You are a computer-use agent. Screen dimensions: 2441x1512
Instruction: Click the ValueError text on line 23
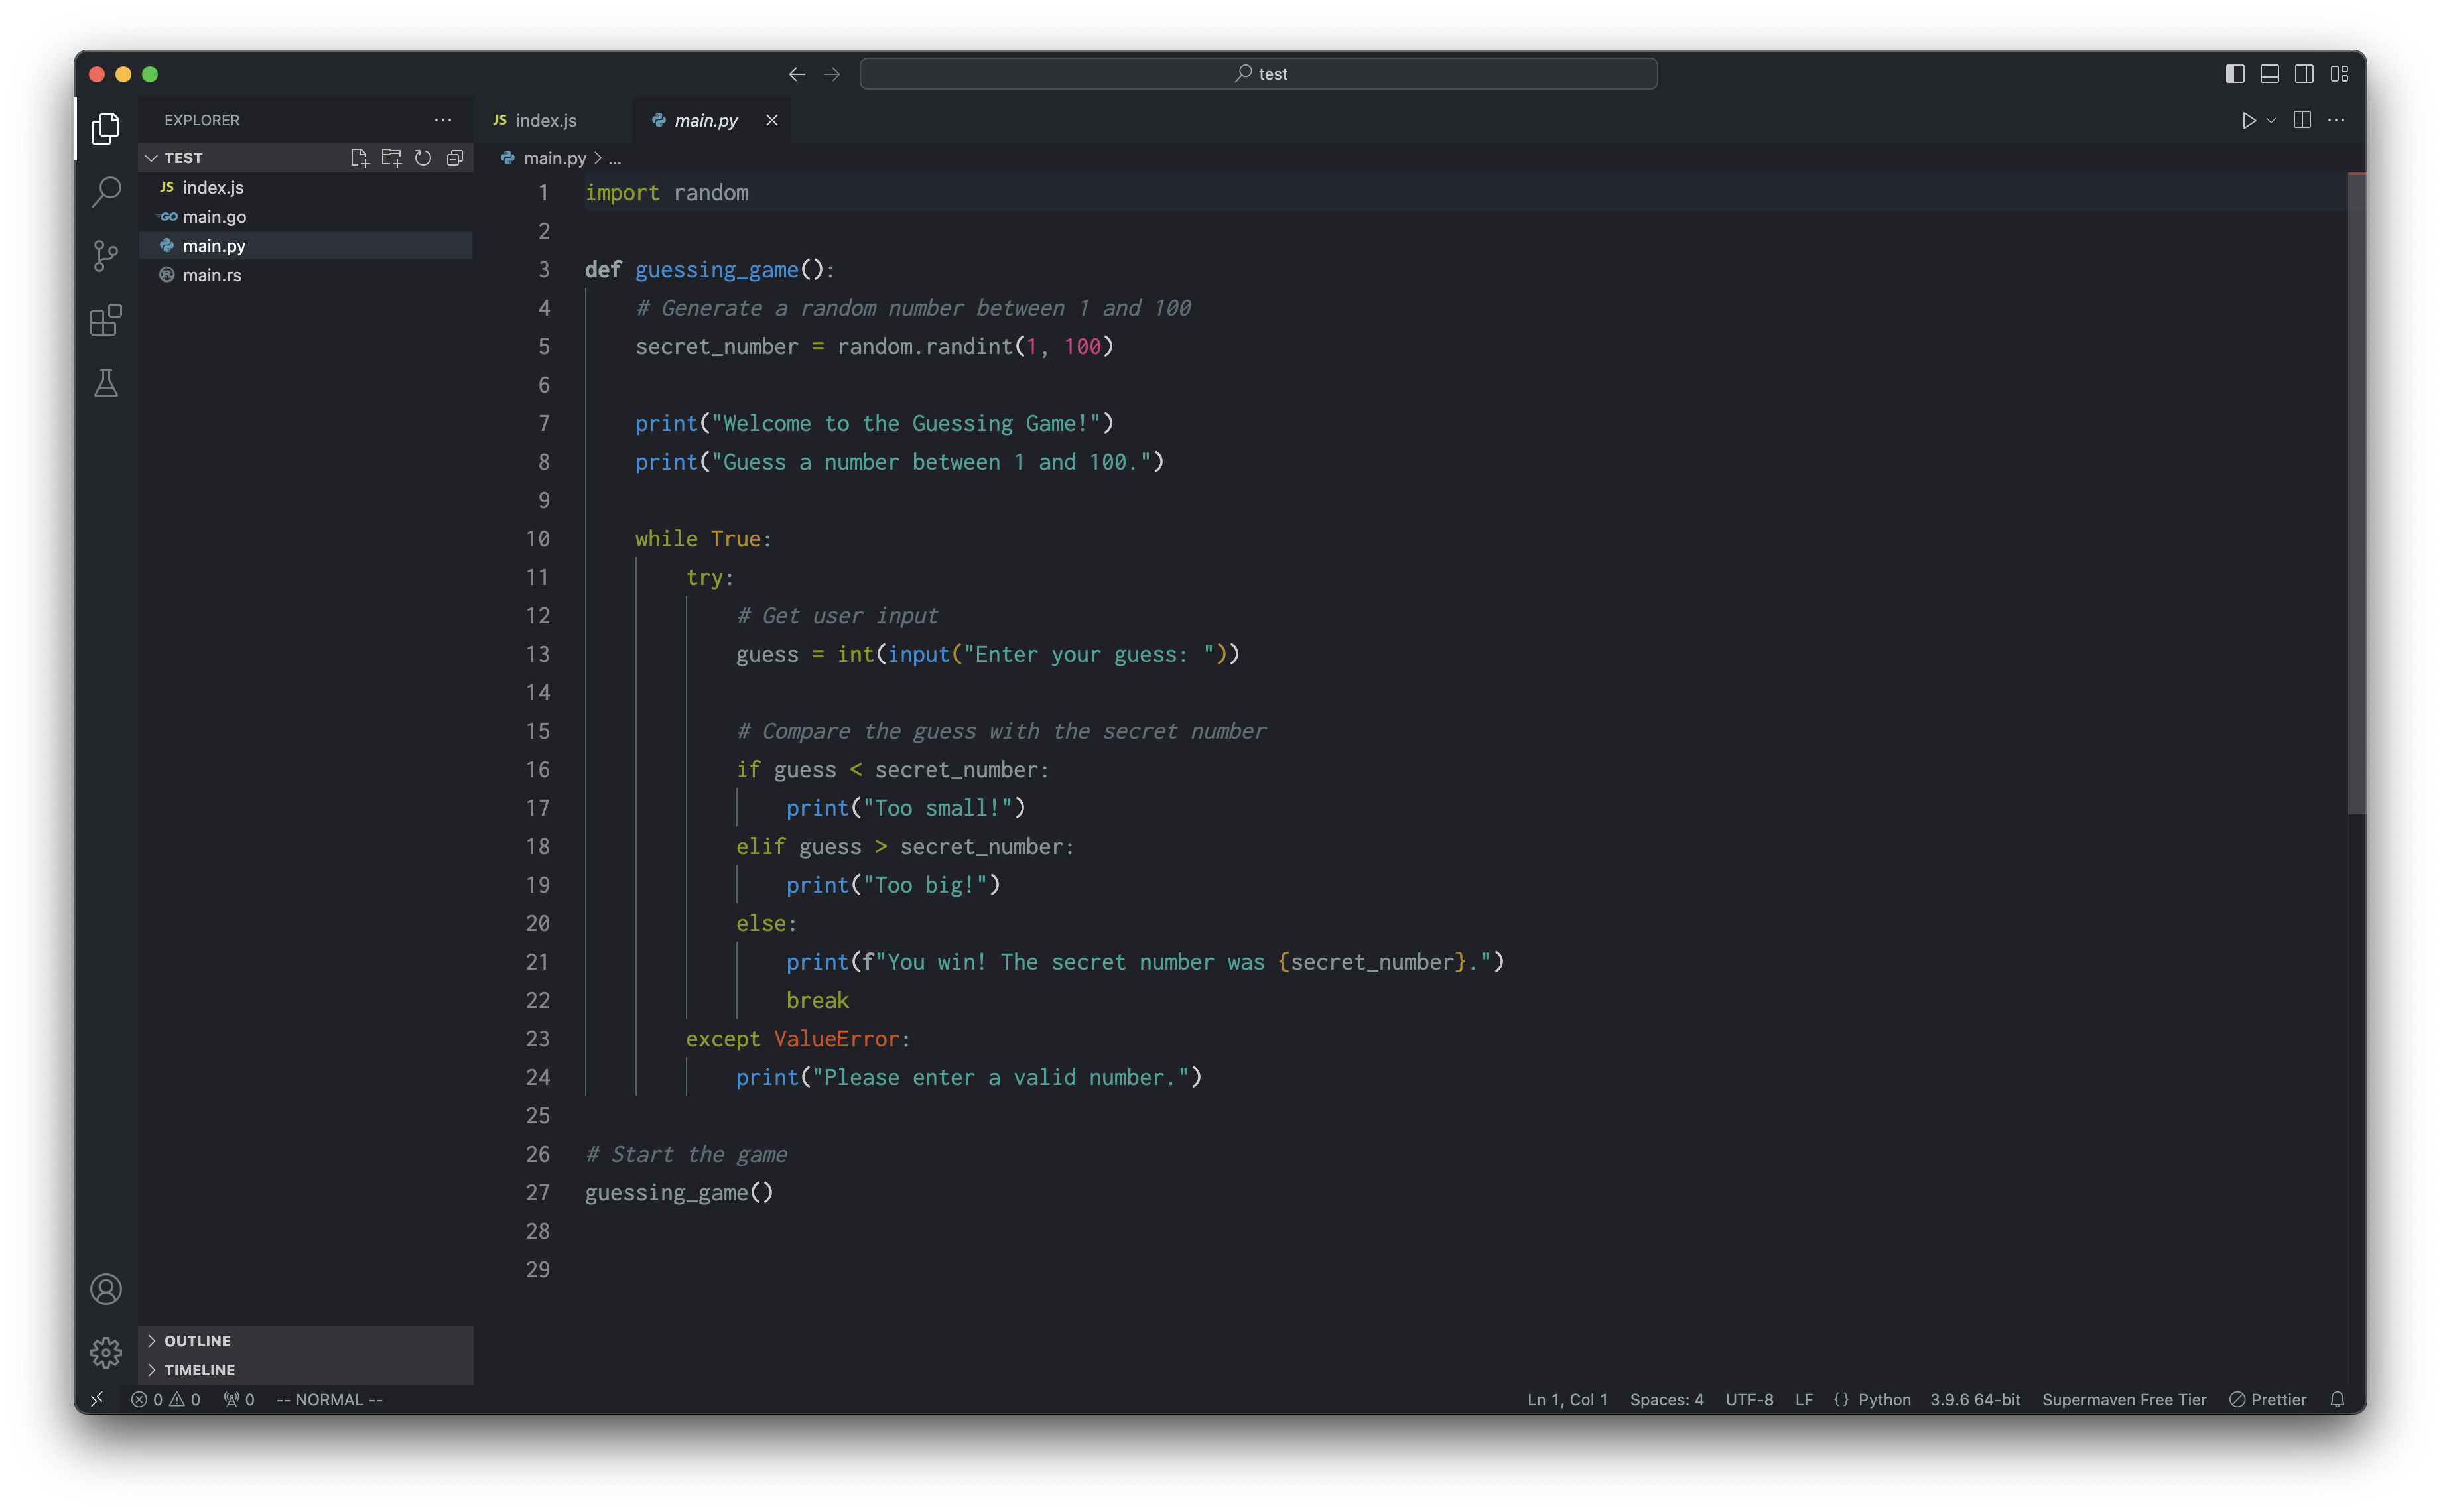836,1039
